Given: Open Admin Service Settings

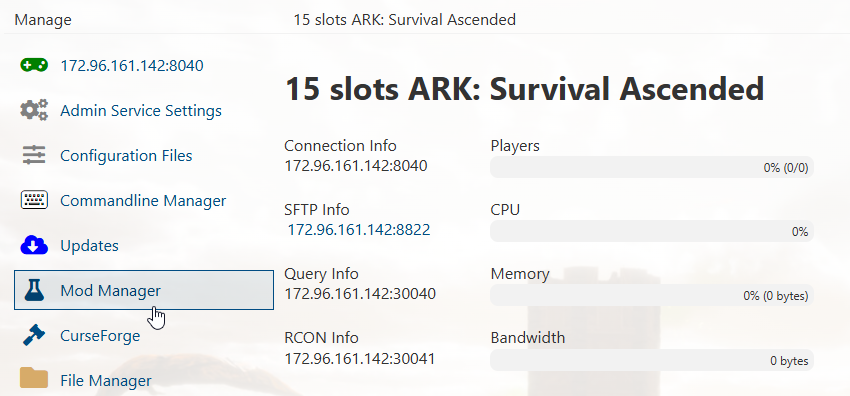Looking at the screenshot, I should 141,111.
